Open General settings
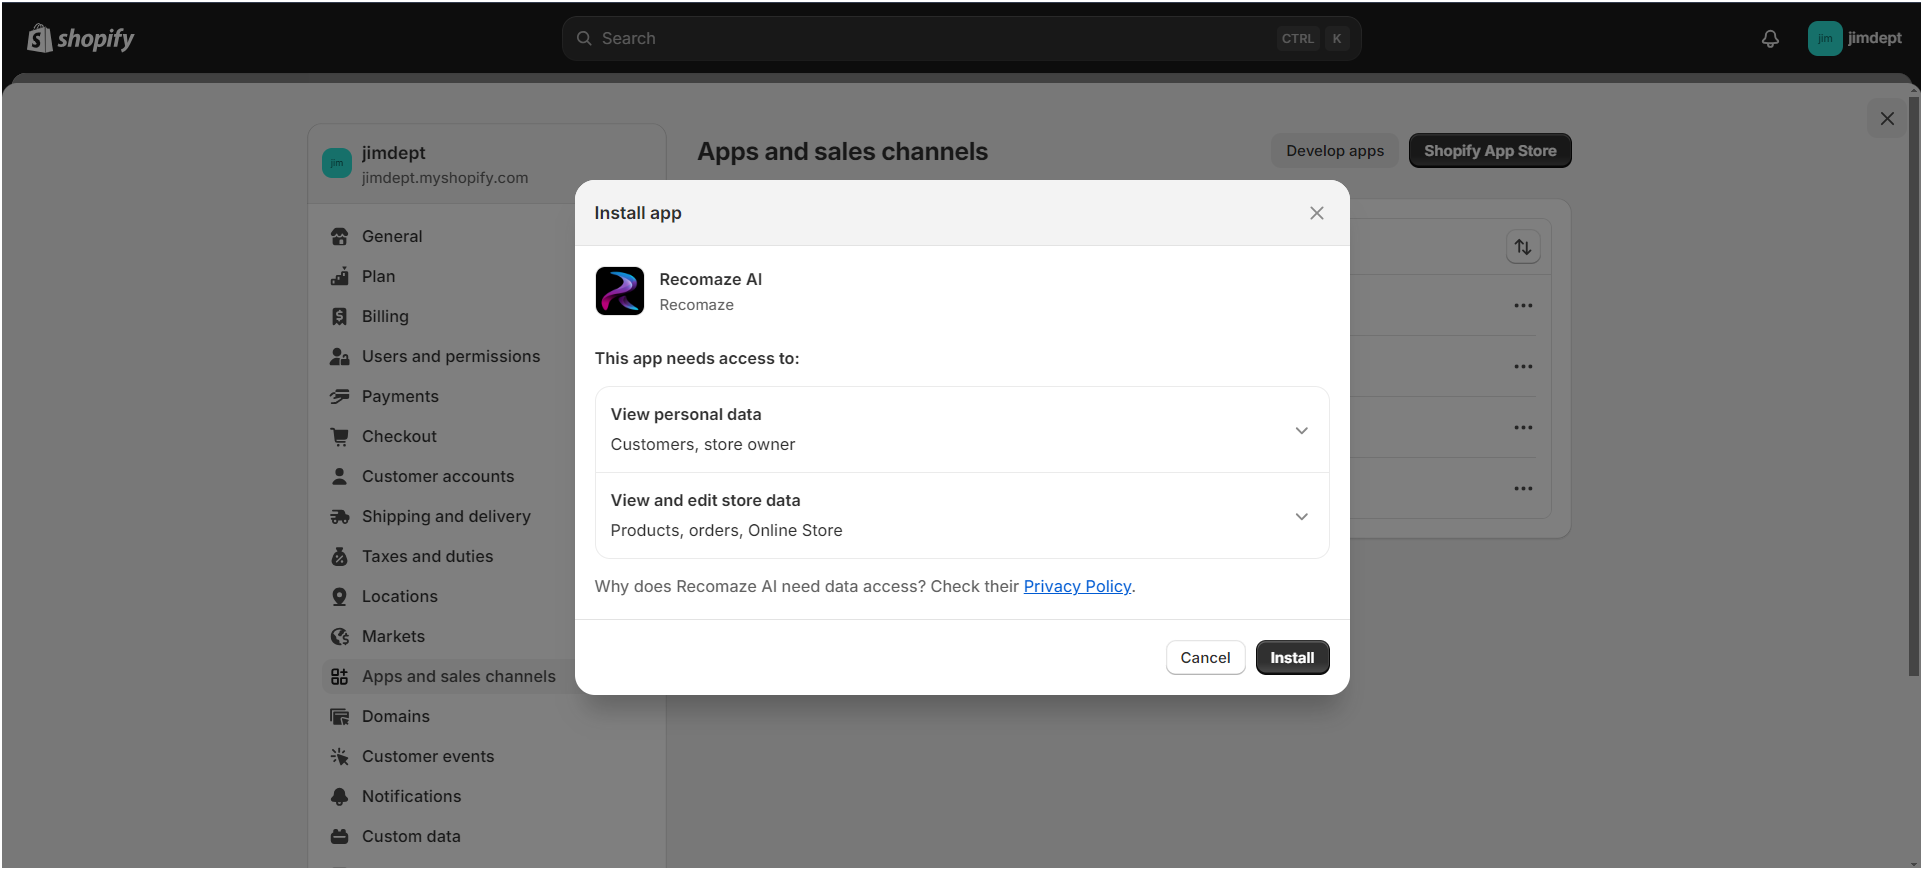 click(392, 236)
